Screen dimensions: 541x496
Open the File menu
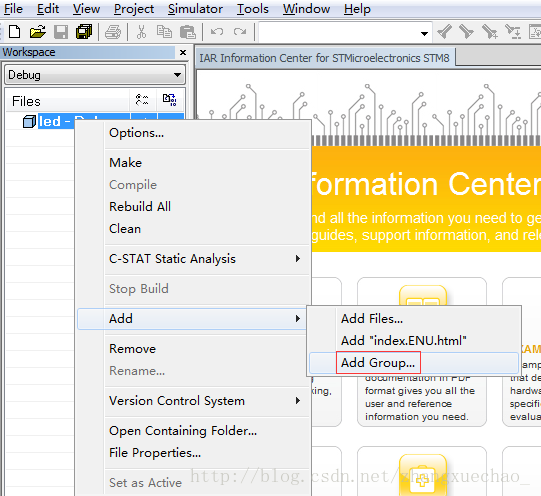click(13, 9)
